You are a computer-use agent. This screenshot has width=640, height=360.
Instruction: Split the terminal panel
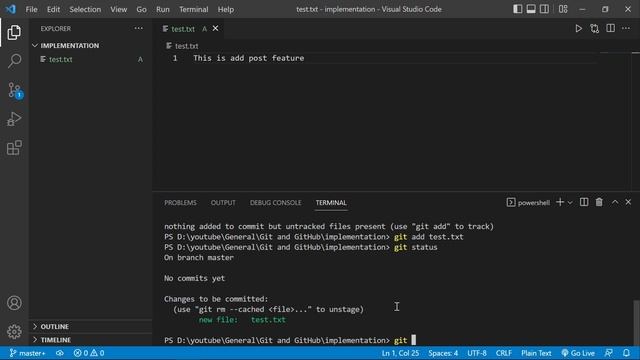tap(584, 202)
